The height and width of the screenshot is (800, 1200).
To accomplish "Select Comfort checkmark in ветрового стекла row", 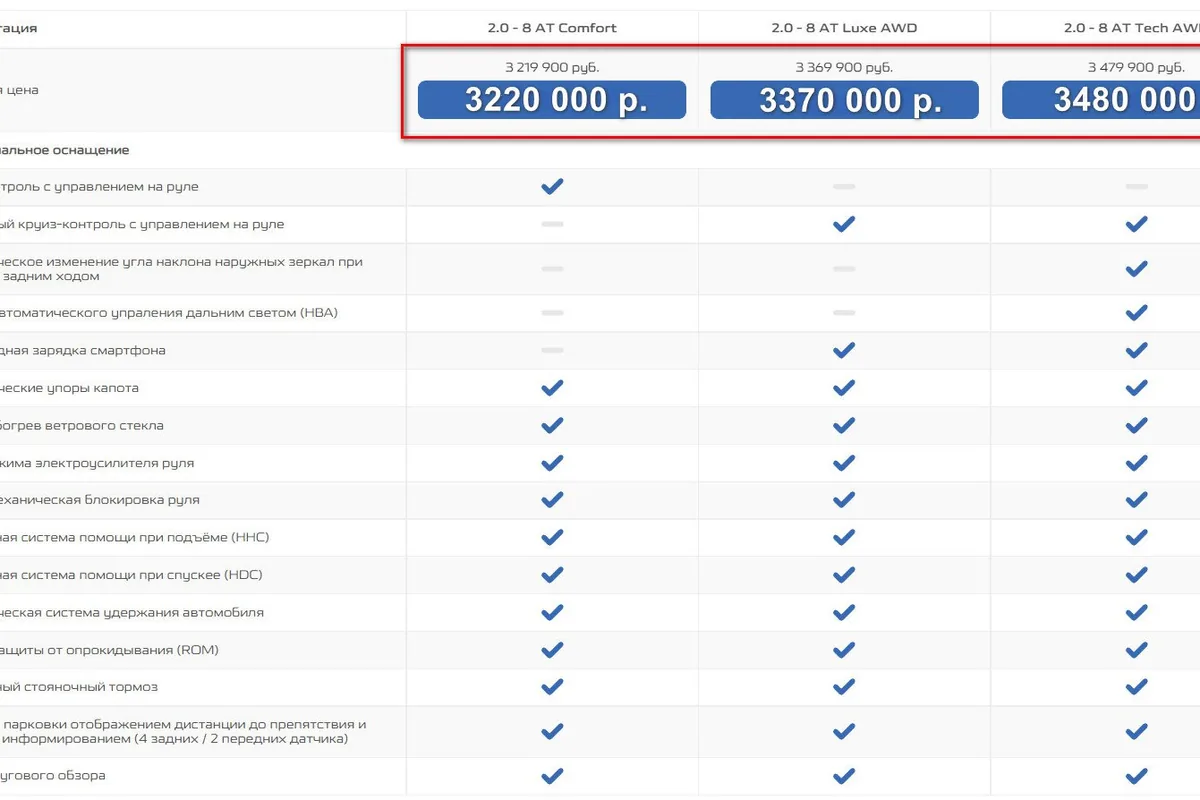I will [x=552, y=425].
